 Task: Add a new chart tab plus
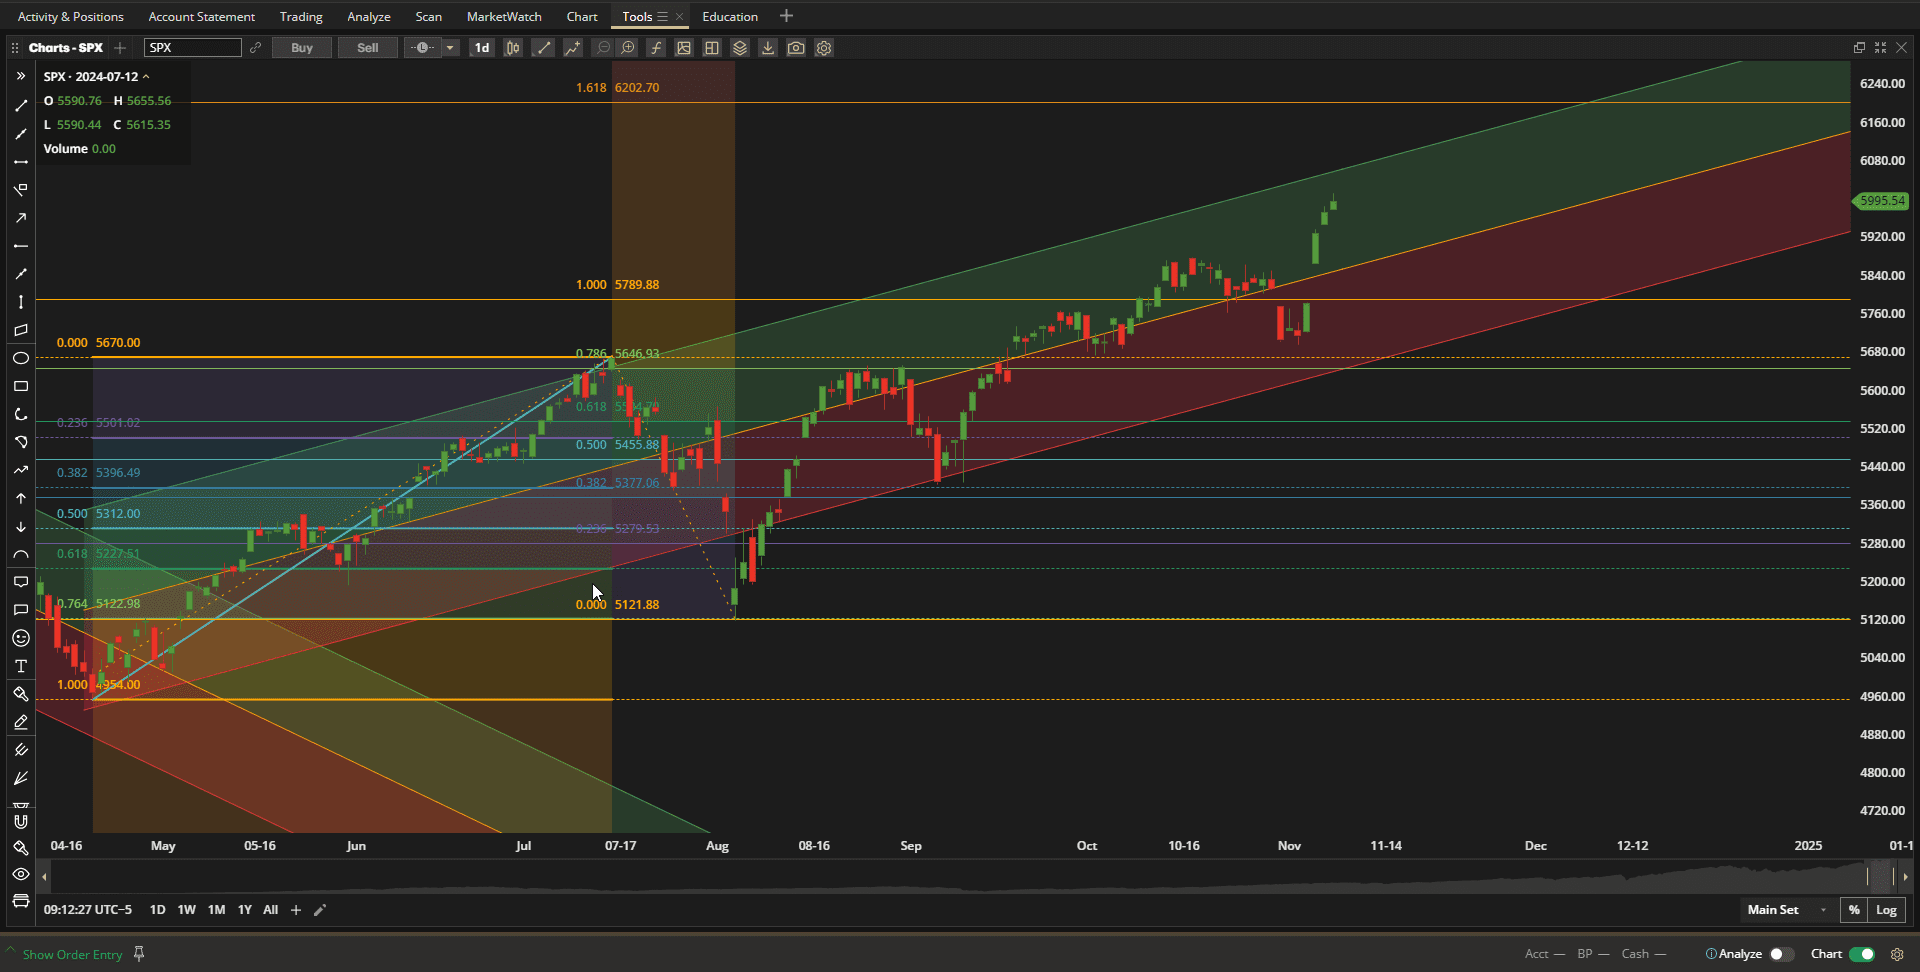pyautogui.click(x=120, y=48)
